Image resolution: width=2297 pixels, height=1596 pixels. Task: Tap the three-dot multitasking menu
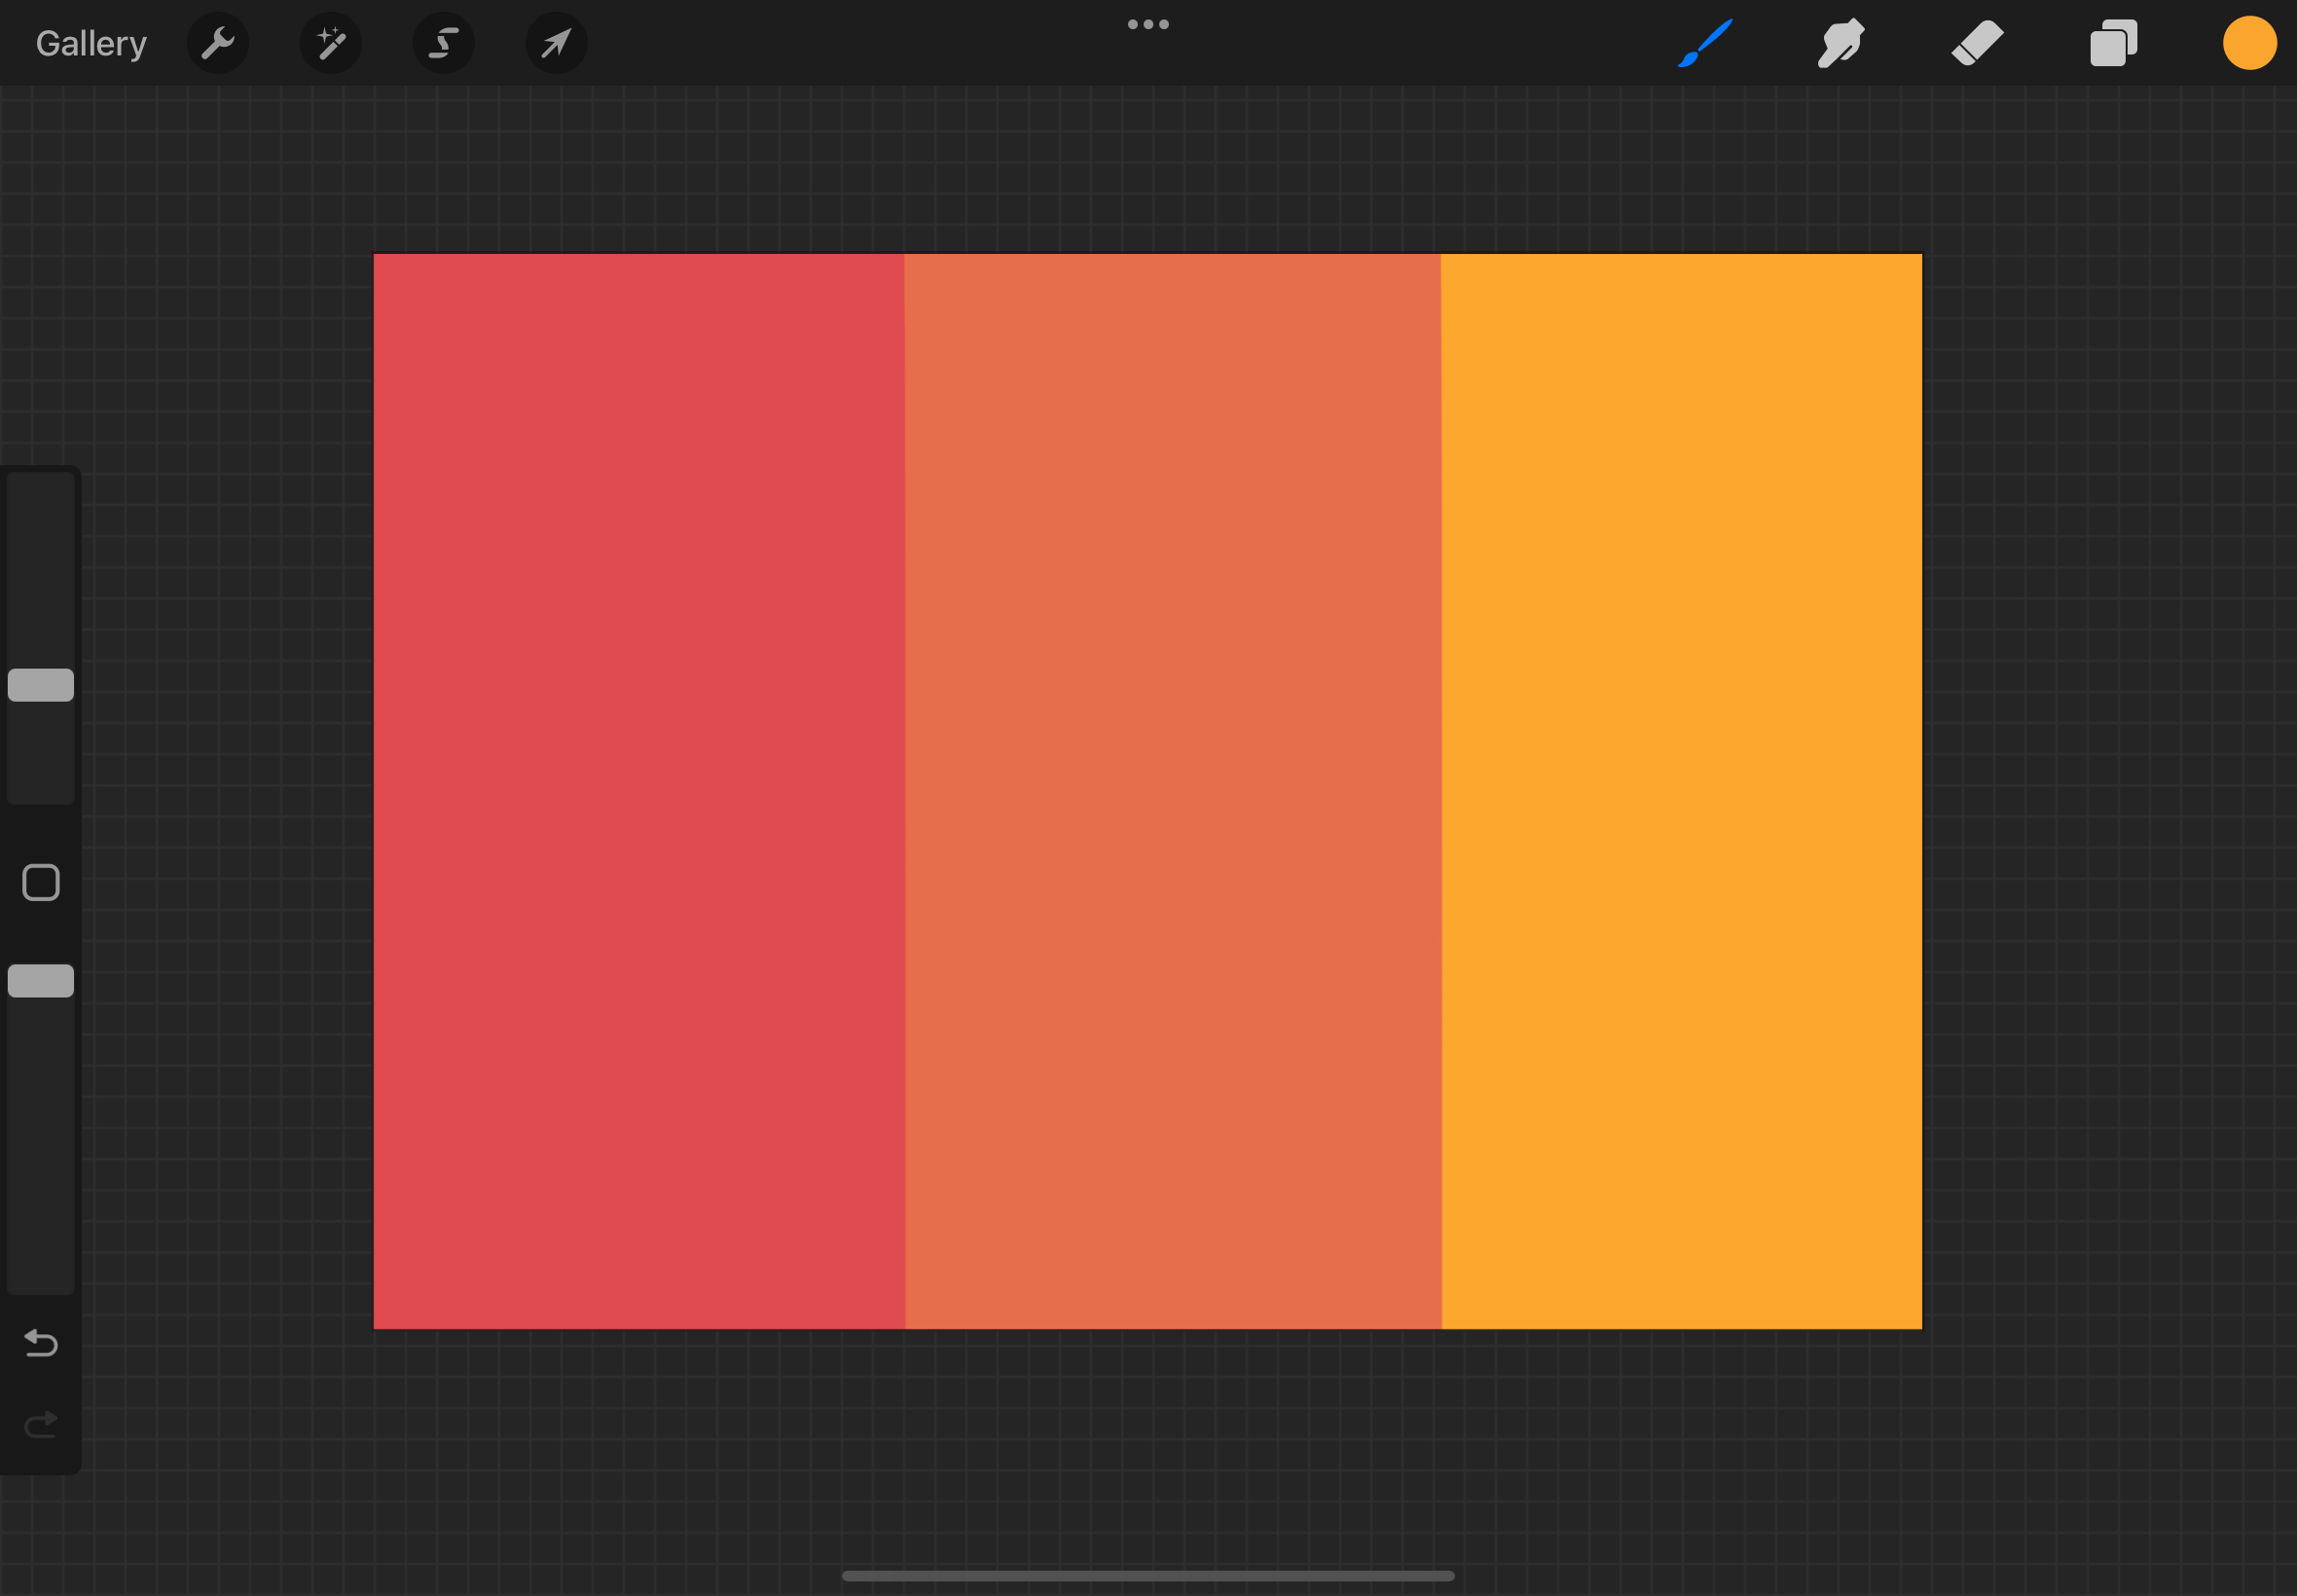point(1148,24)
